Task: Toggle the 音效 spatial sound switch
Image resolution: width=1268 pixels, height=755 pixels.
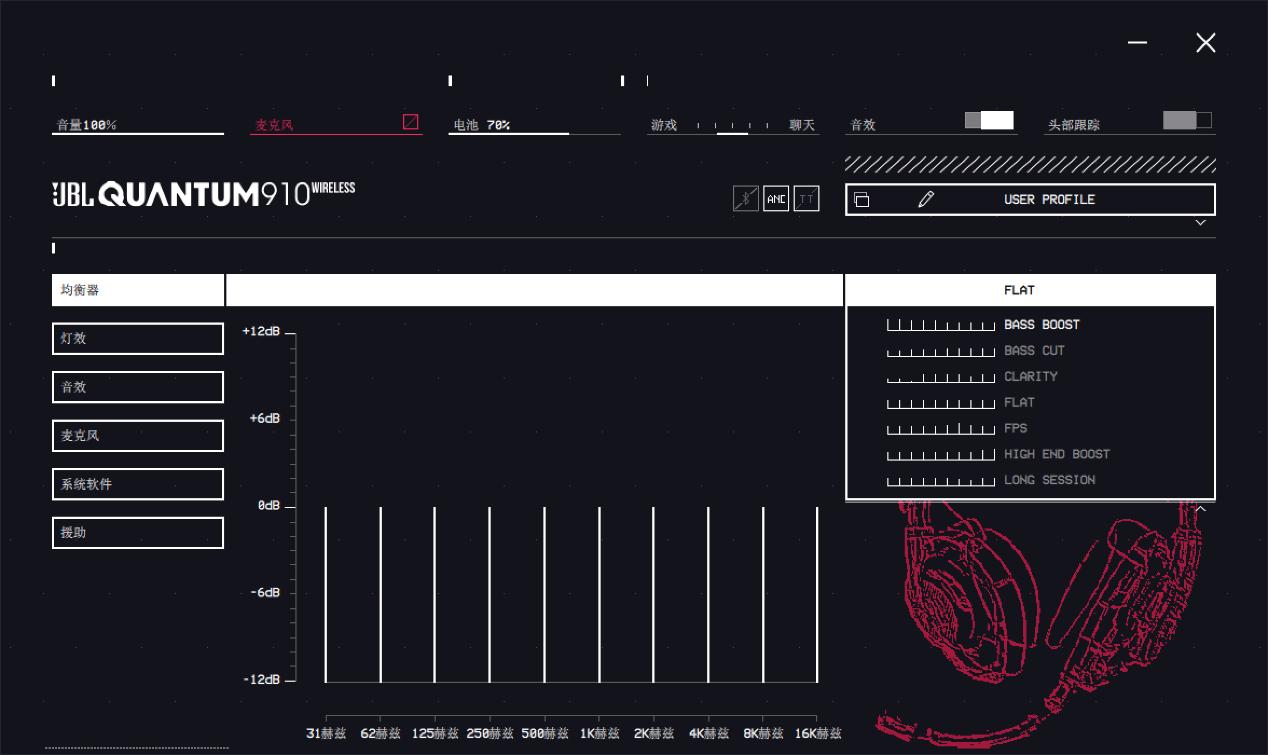Action: click(989, 120)
